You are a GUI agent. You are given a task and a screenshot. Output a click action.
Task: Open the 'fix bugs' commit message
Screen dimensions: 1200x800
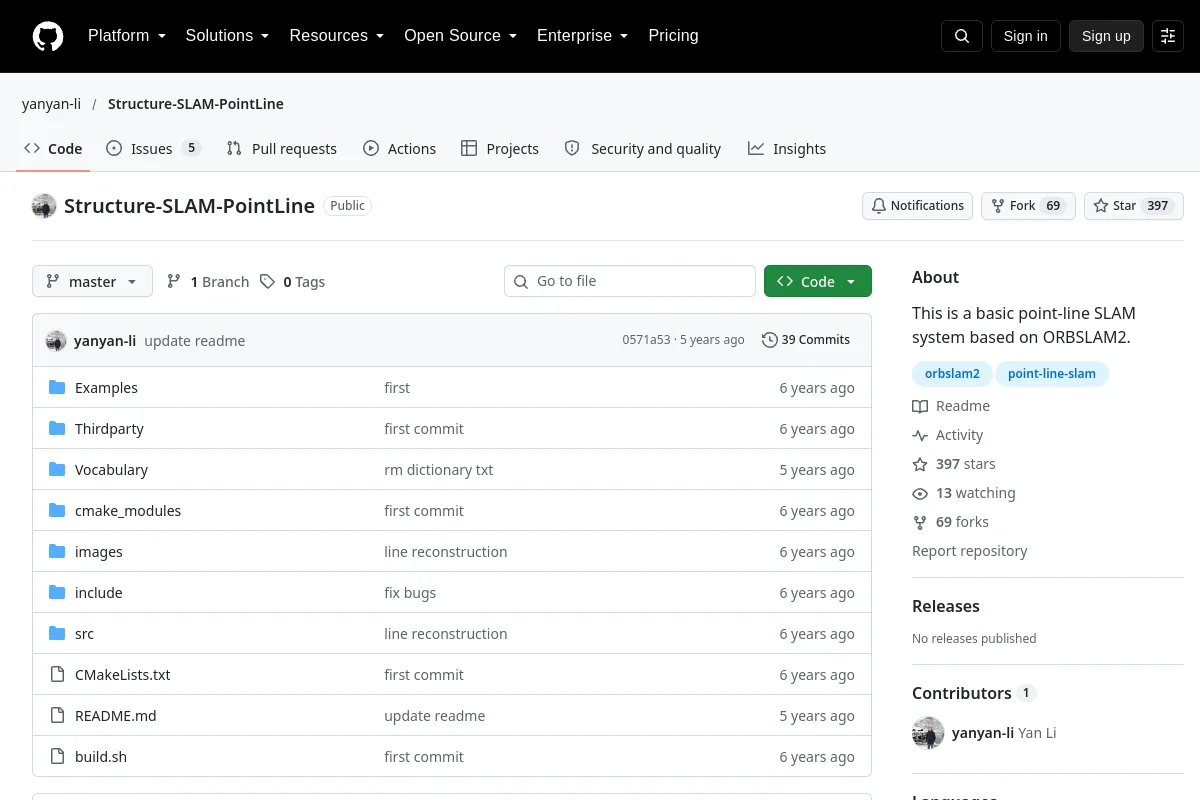[x=410, y=593]
